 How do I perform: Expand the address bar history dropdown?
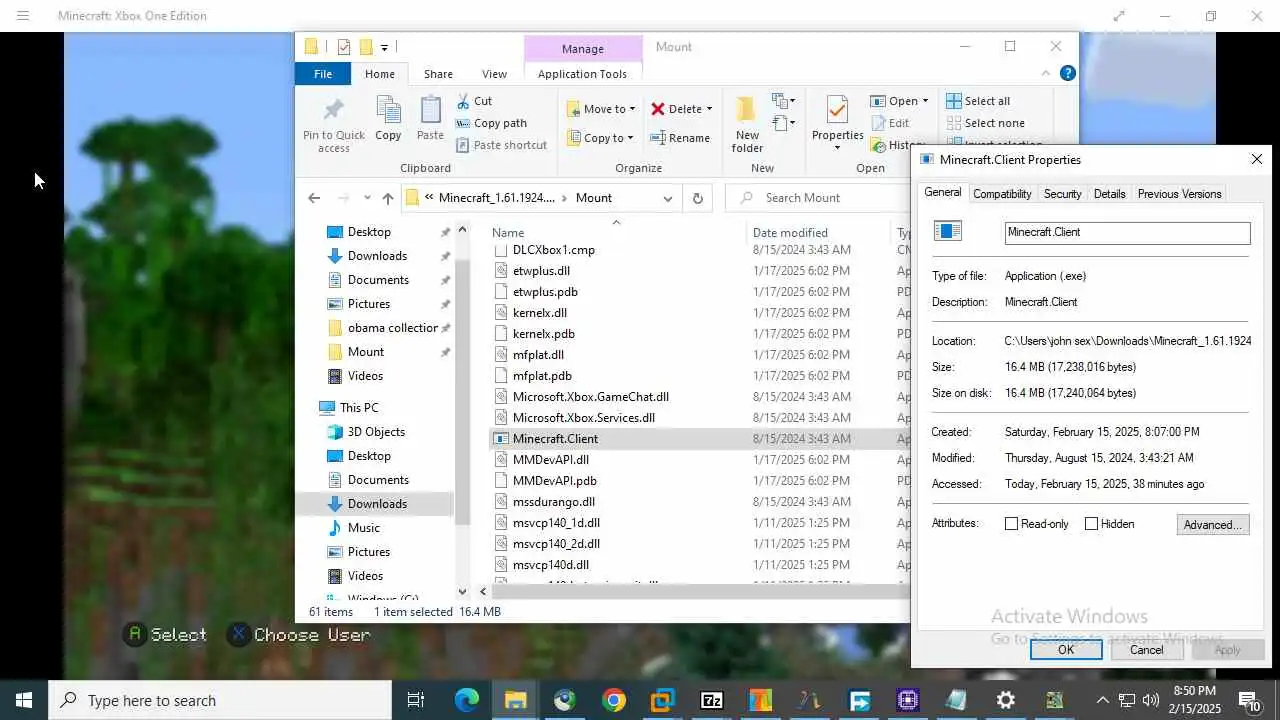tap(667, 198)
